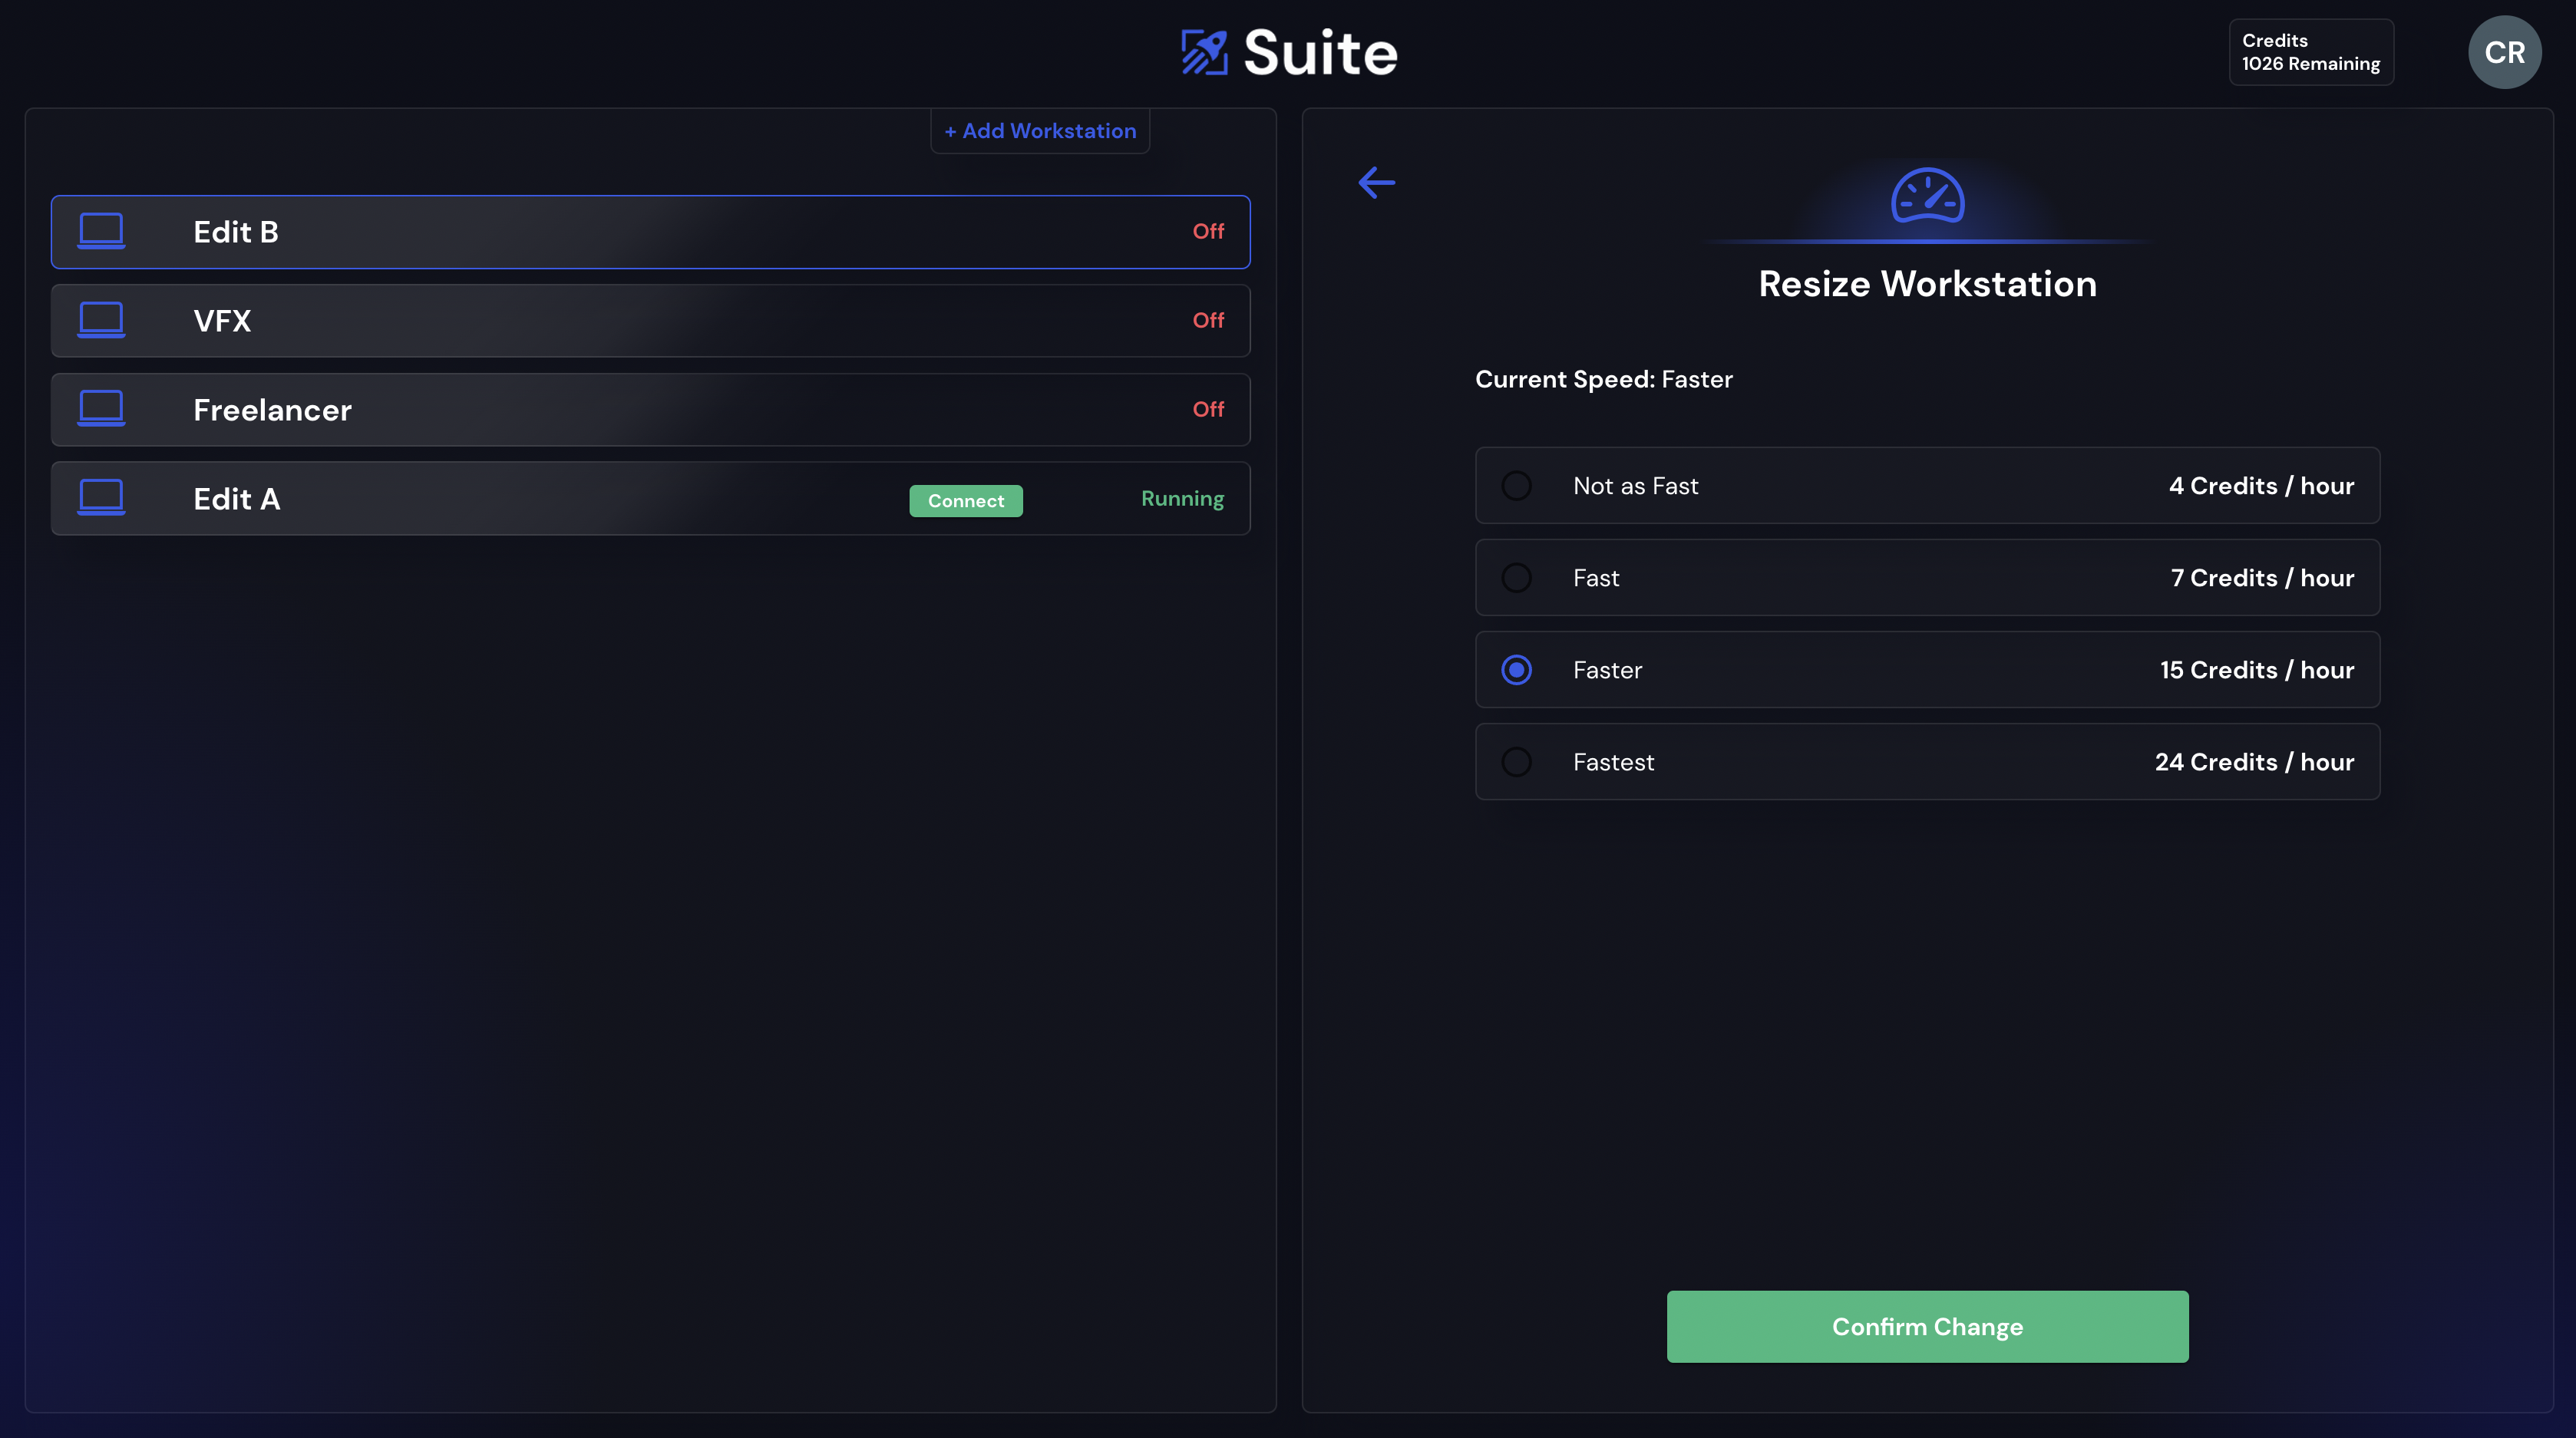
Task: Click the laptop icon for Edit A
Action: [101, 498]
